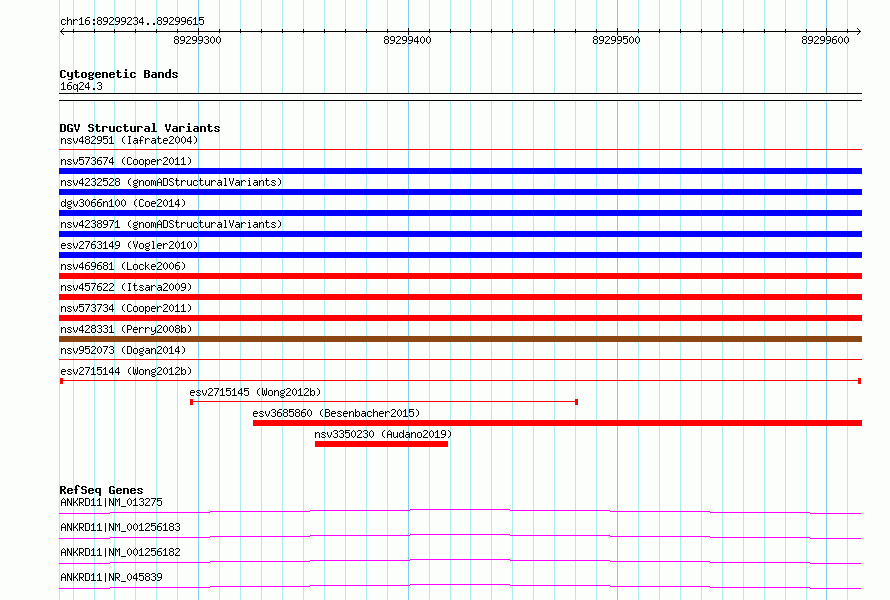Click the nsv952073 (Dogan2014) label
The image size is (890, 600).
coord(123,350)
